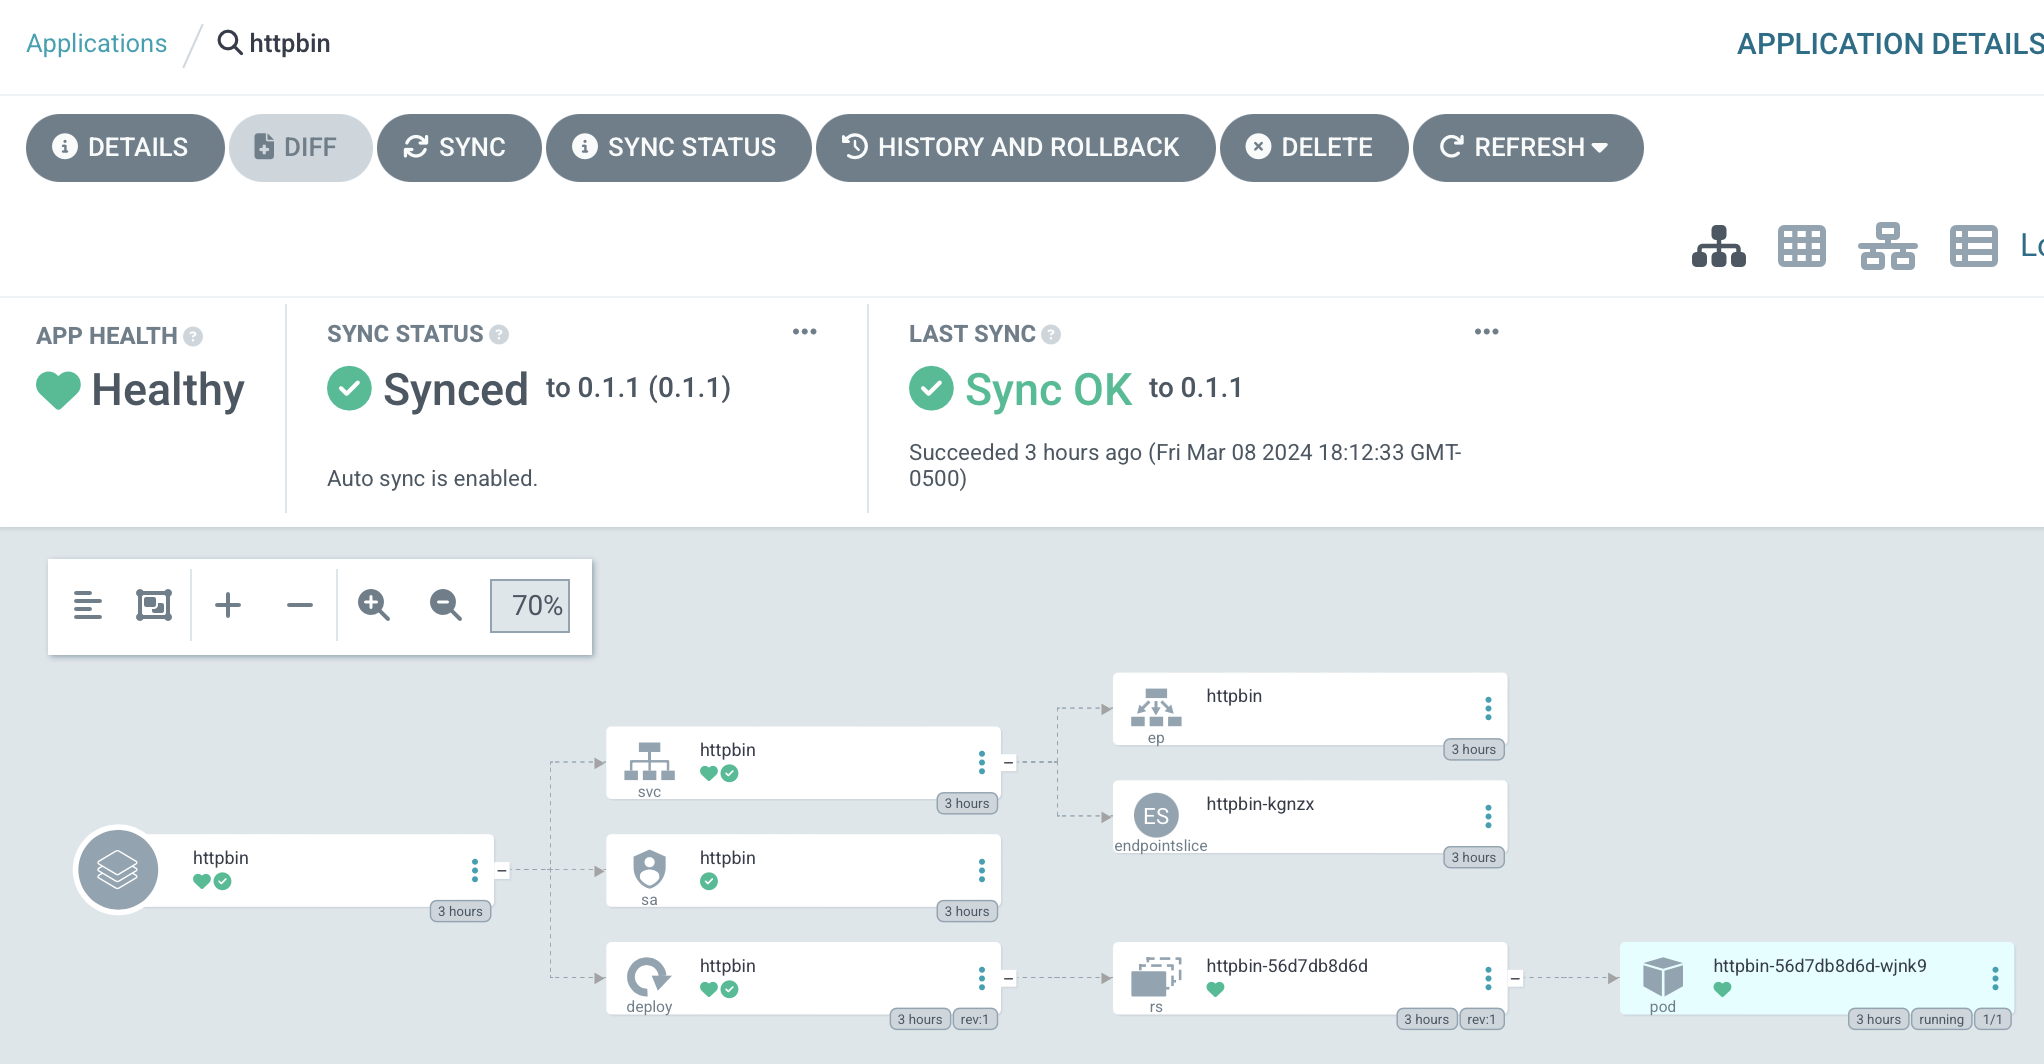The height and width of the screenshot is (1064, 2044).
Task: Switch to the network view icon
Action: tap(1887, 246)
